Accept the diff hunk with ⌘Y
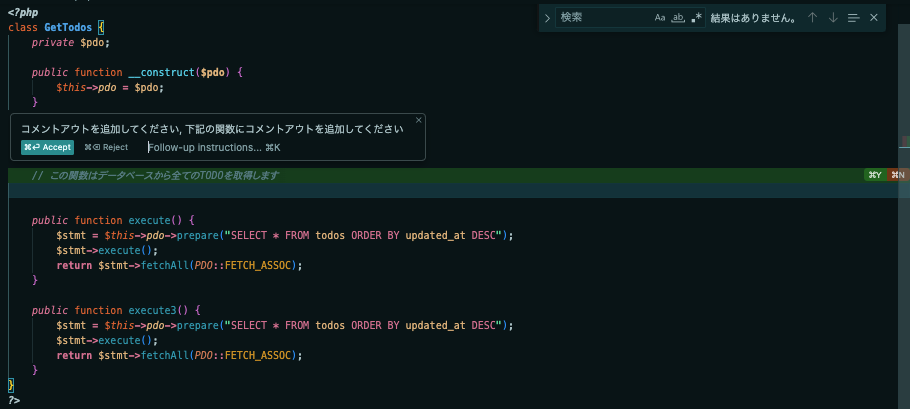The height and width of the screenshot is (409, 910). click(875, 175)
